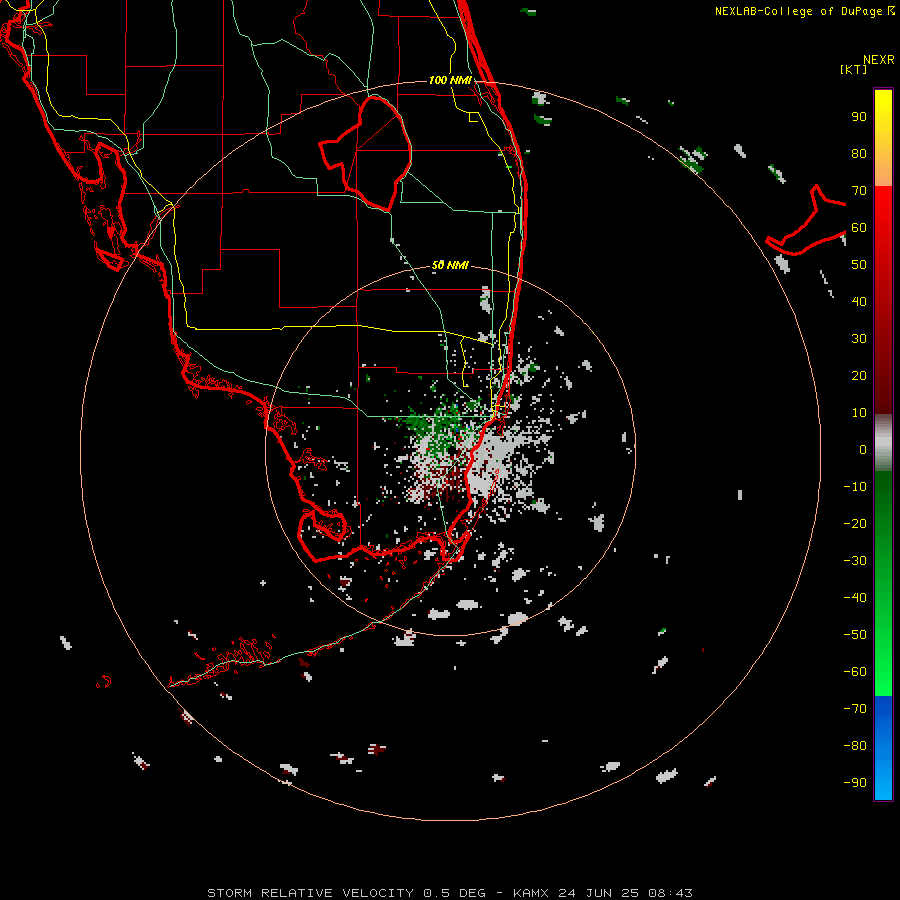Click the -80 value on the velocity scale

(x=855, y=746)
